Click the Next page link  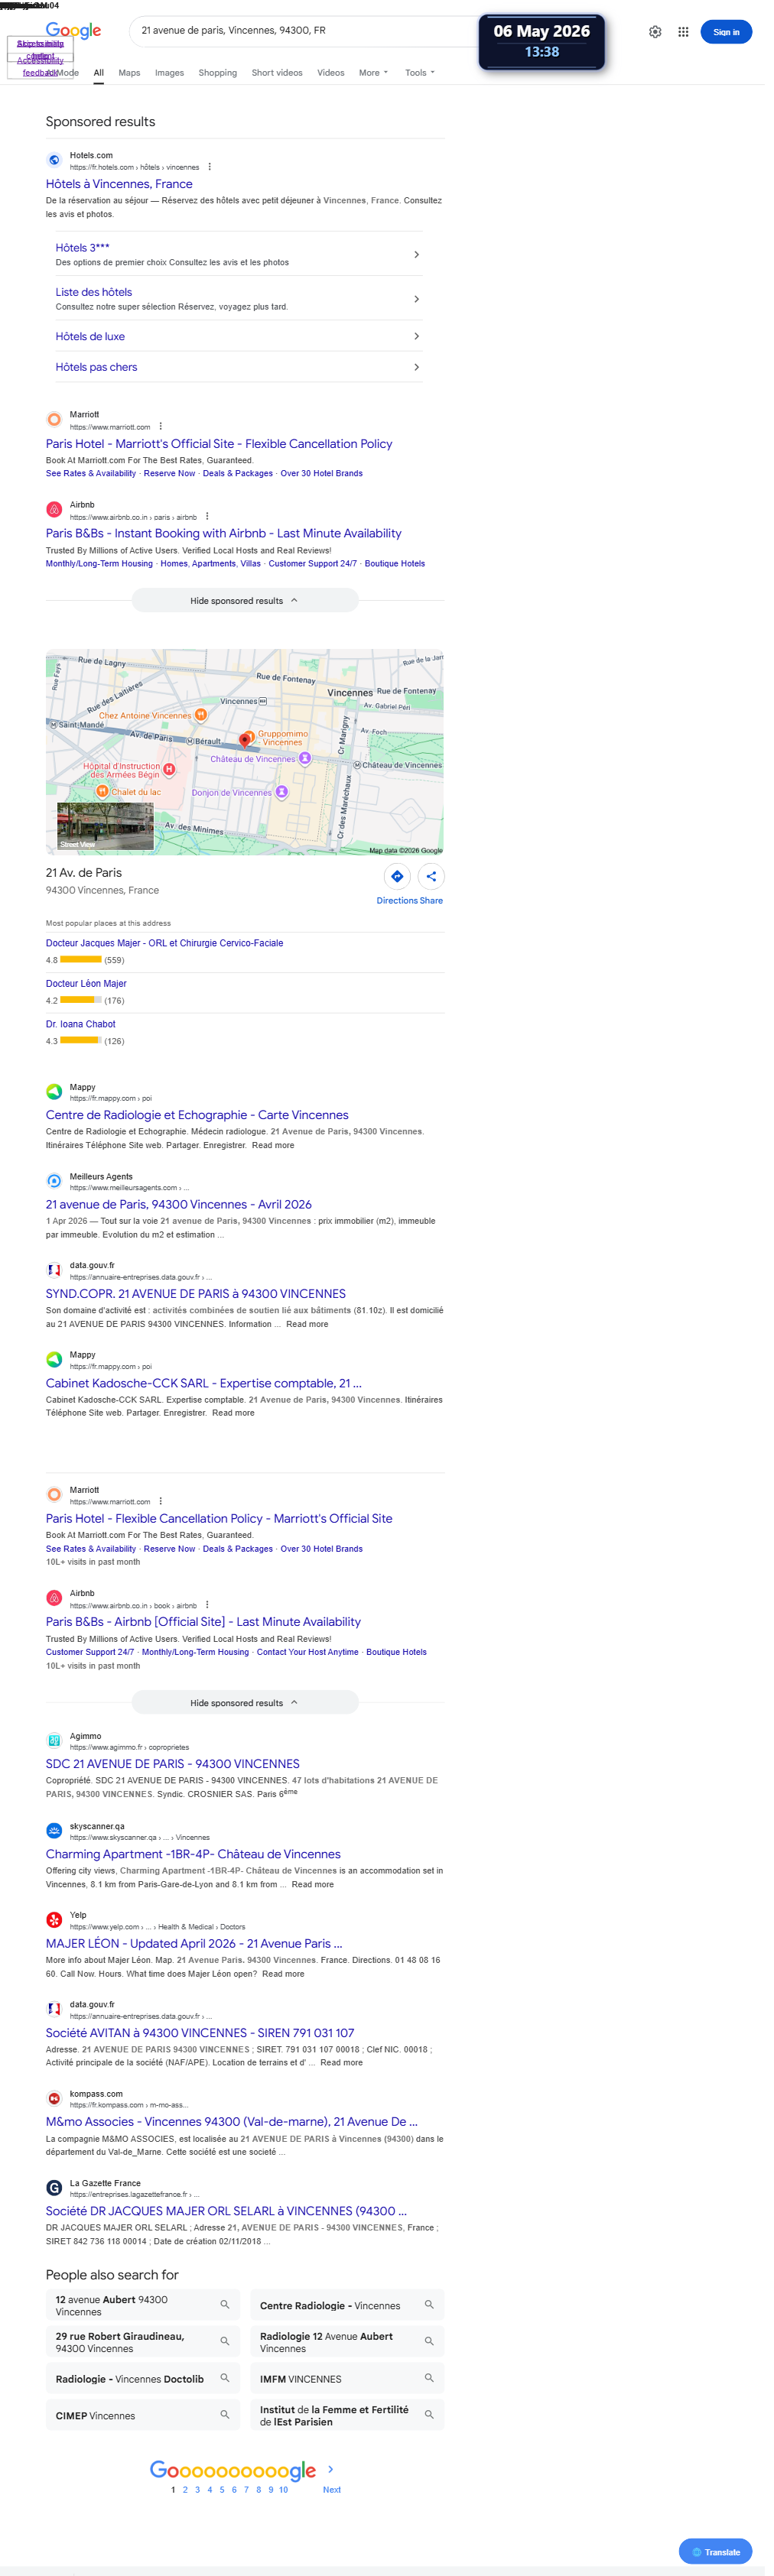[331, 2490]
